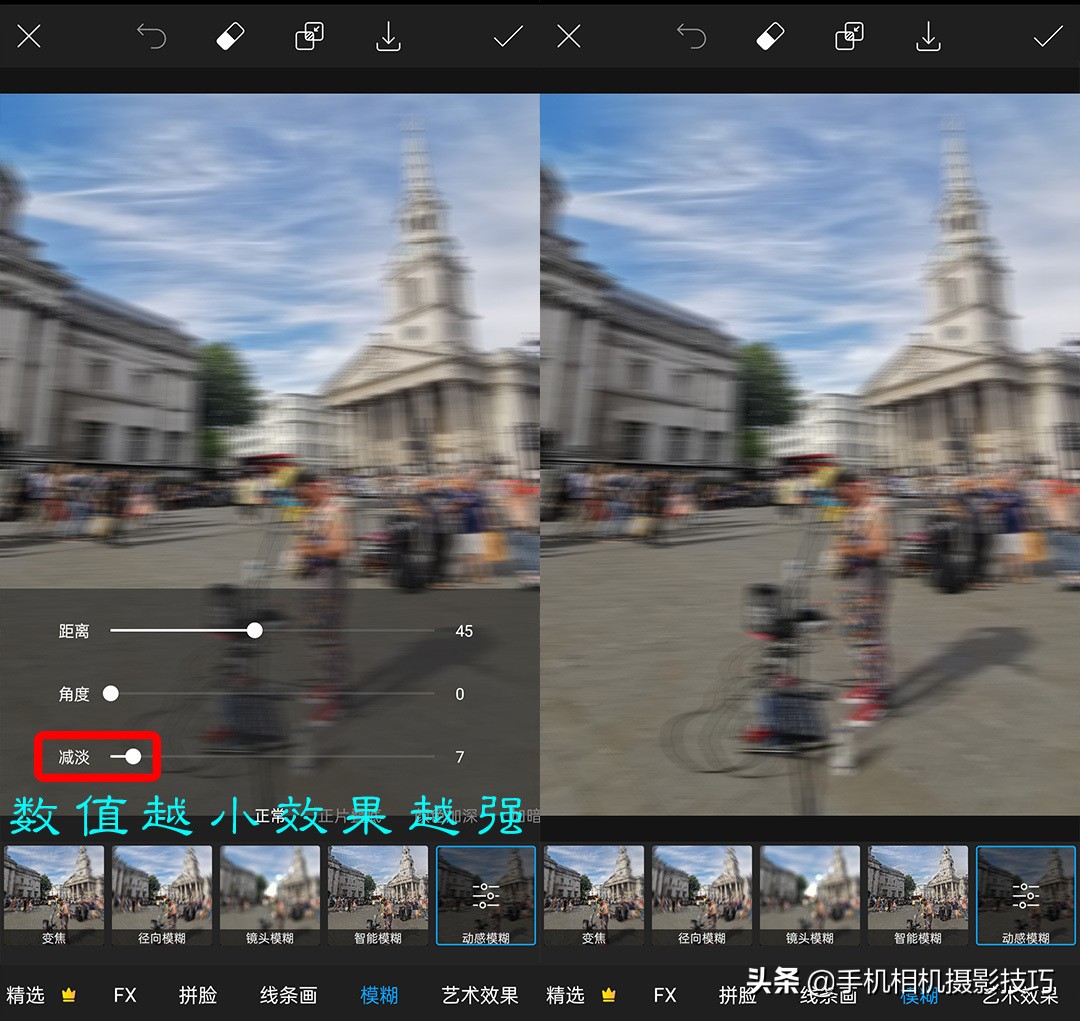Click the fade value 7
1080x1021 pixels.
460,757
